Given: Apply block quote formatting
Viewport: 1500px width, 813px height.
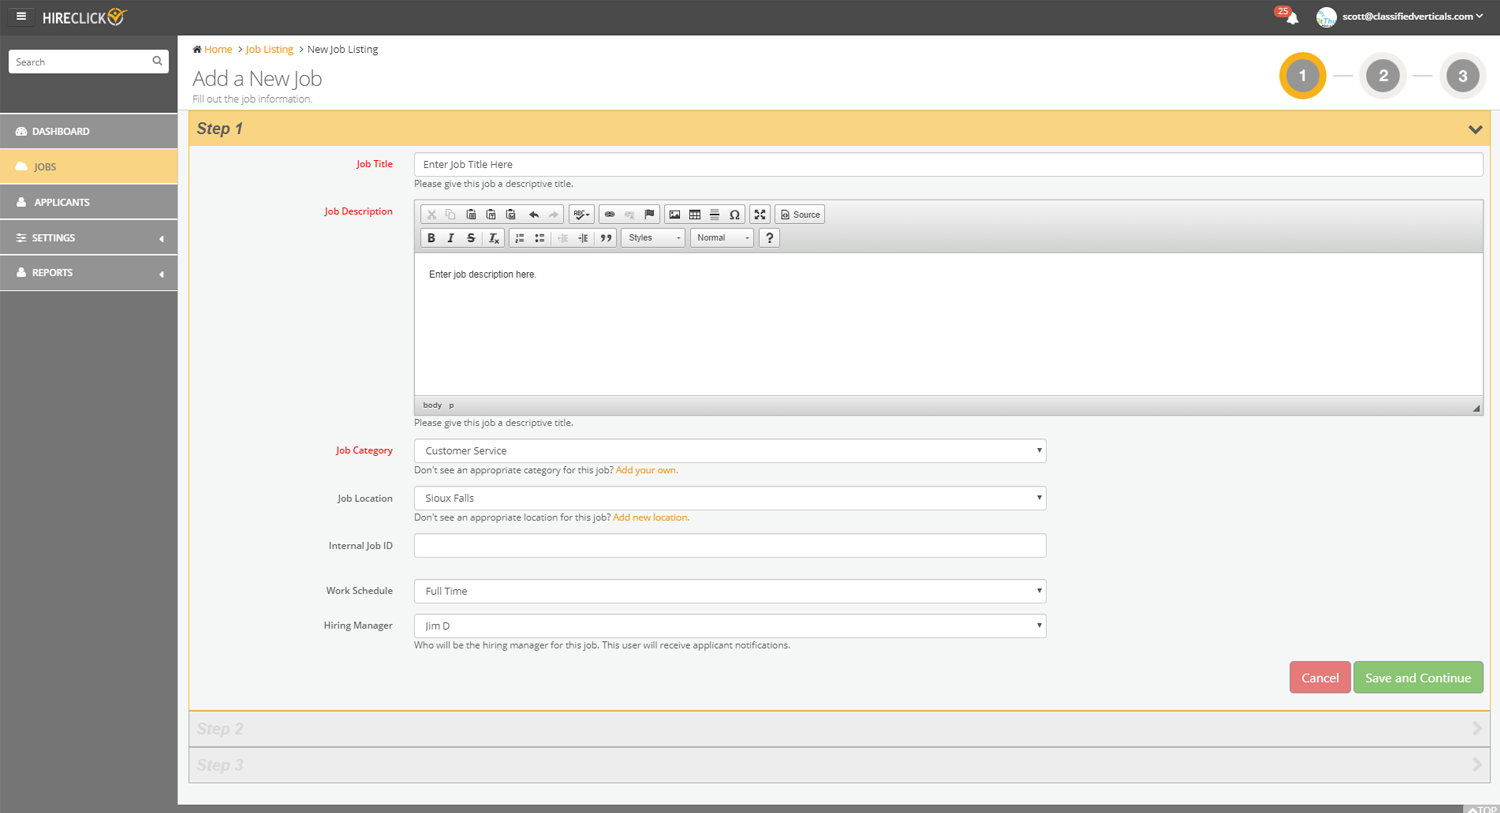Looking at the screenshot, I should [605, 238].
